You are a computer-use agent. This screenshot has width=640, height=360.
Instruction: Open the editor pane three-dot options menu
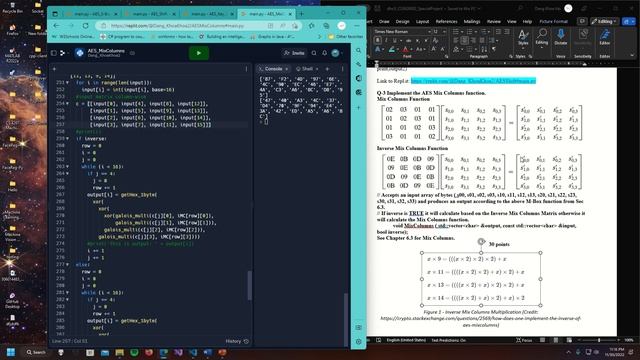point(246,69)
